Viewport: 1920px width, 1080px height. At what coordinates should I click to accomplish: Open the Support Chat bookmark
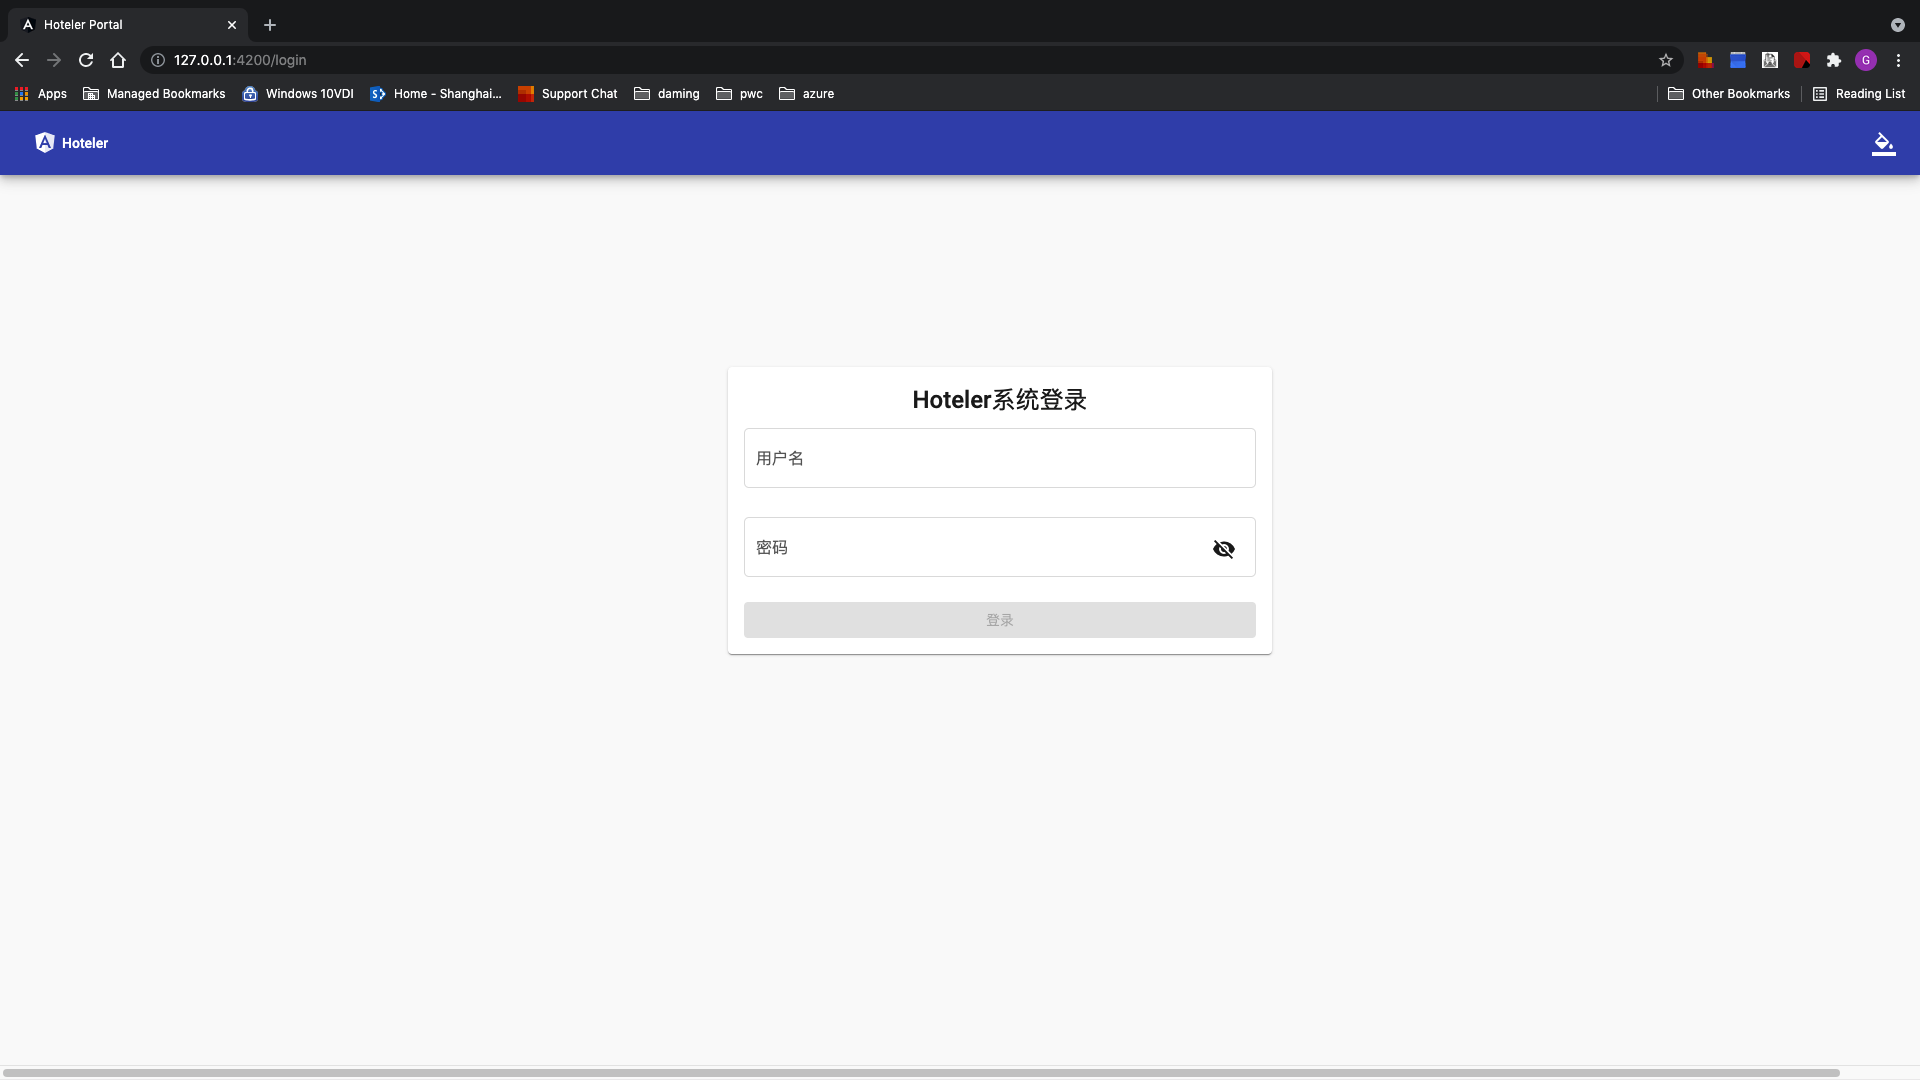coord(567,94)
